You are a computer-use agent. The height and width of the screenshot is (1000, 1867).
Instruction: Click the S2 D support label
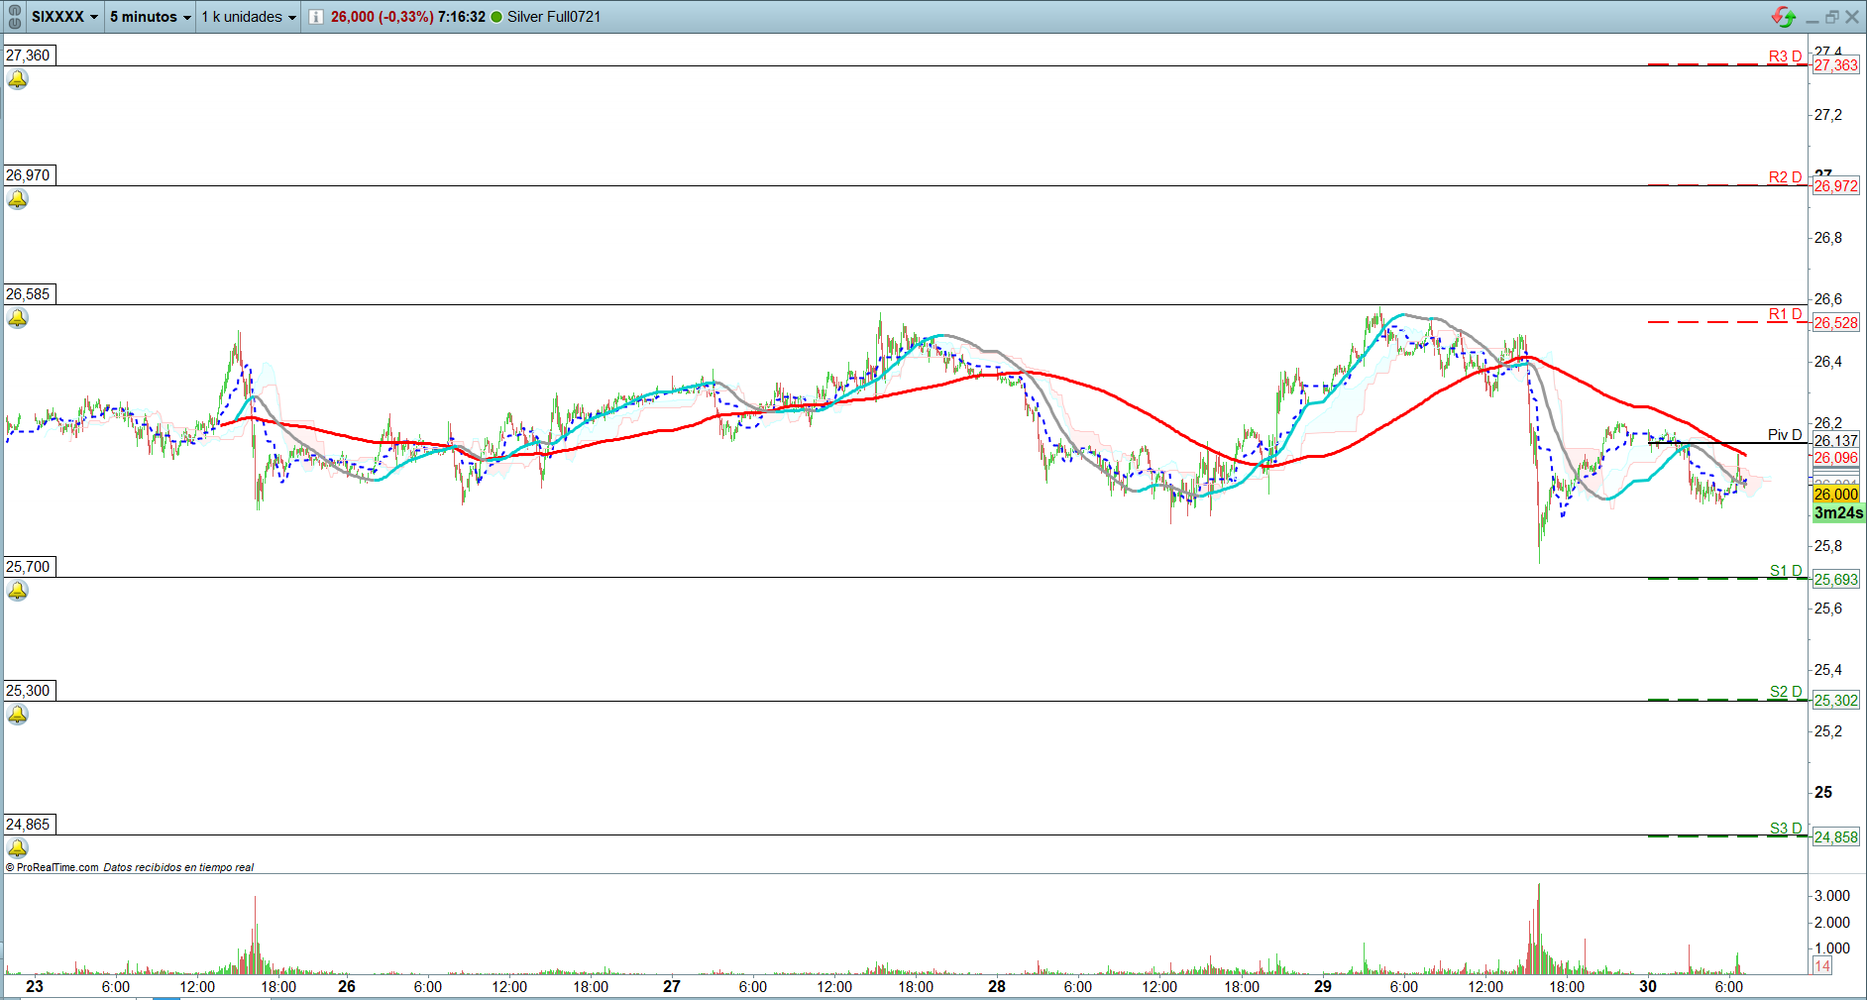pyautogui.click(x=1786, y=692)
